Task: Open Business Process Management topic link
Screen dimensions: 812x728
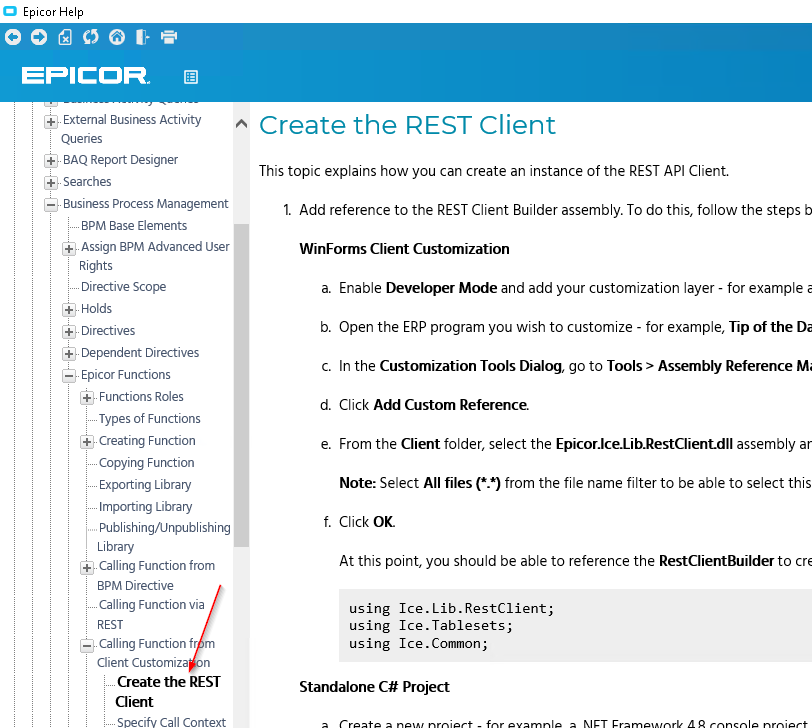Action: click(x=145, y=204)
